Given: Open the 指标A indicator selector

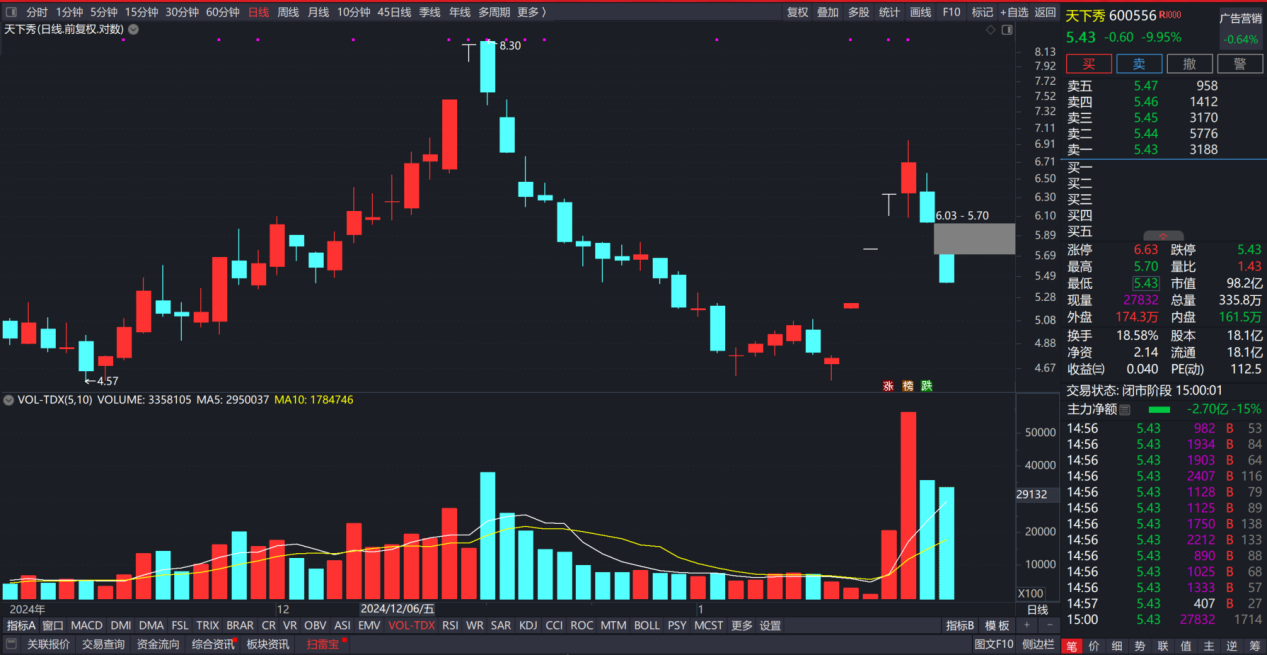Looking at the screenshot, I should coord(21,625).
